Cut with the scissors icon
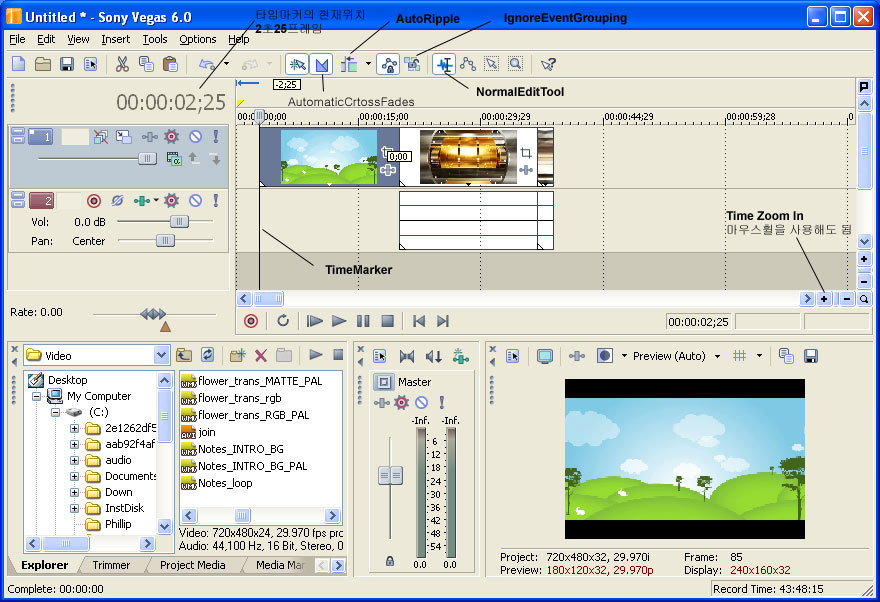Viewport: 880px width, 602px height. point(122,64)
